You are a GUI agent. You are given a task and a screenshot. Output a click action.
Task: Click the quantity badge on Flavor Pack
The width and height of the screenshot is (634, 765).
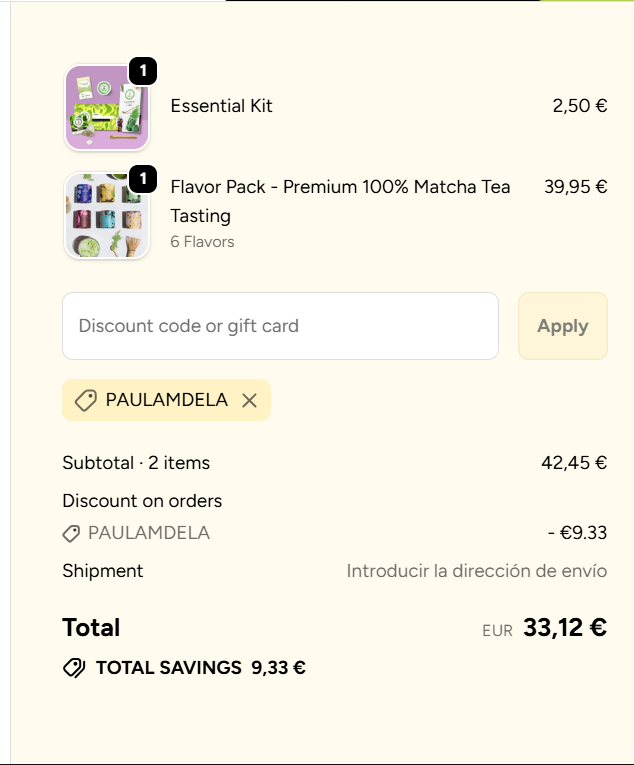tap(143, 179)
